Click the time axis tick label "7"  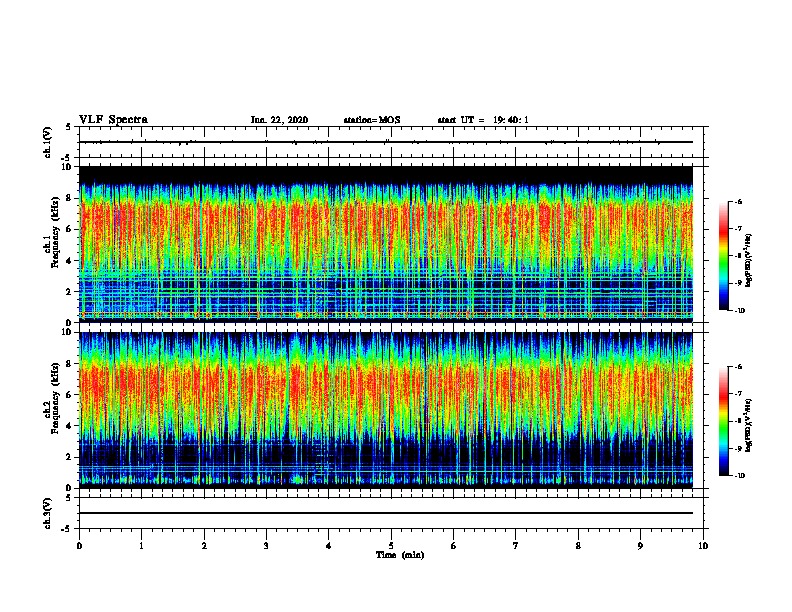pyautogui.click(x=516, y=546)
